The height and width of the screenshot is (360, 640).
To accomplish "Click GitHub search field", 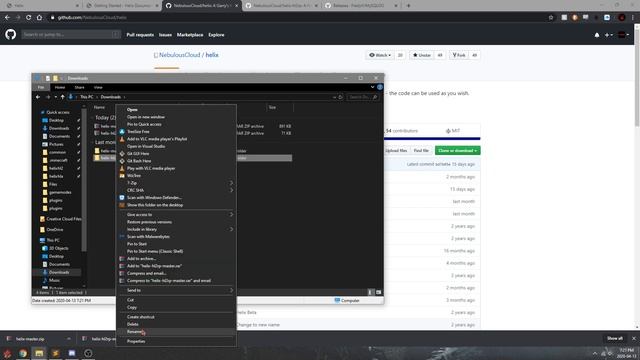I will (x=71, y=35).
